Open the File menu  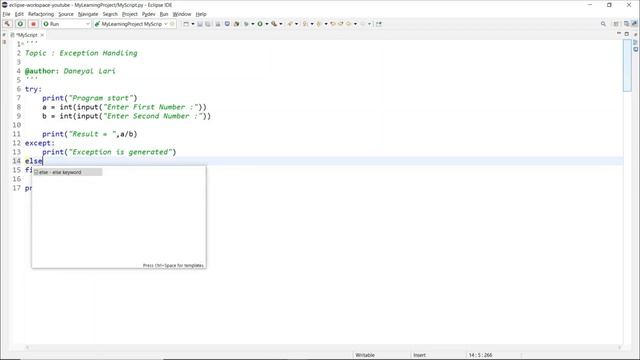coord(6,14)
